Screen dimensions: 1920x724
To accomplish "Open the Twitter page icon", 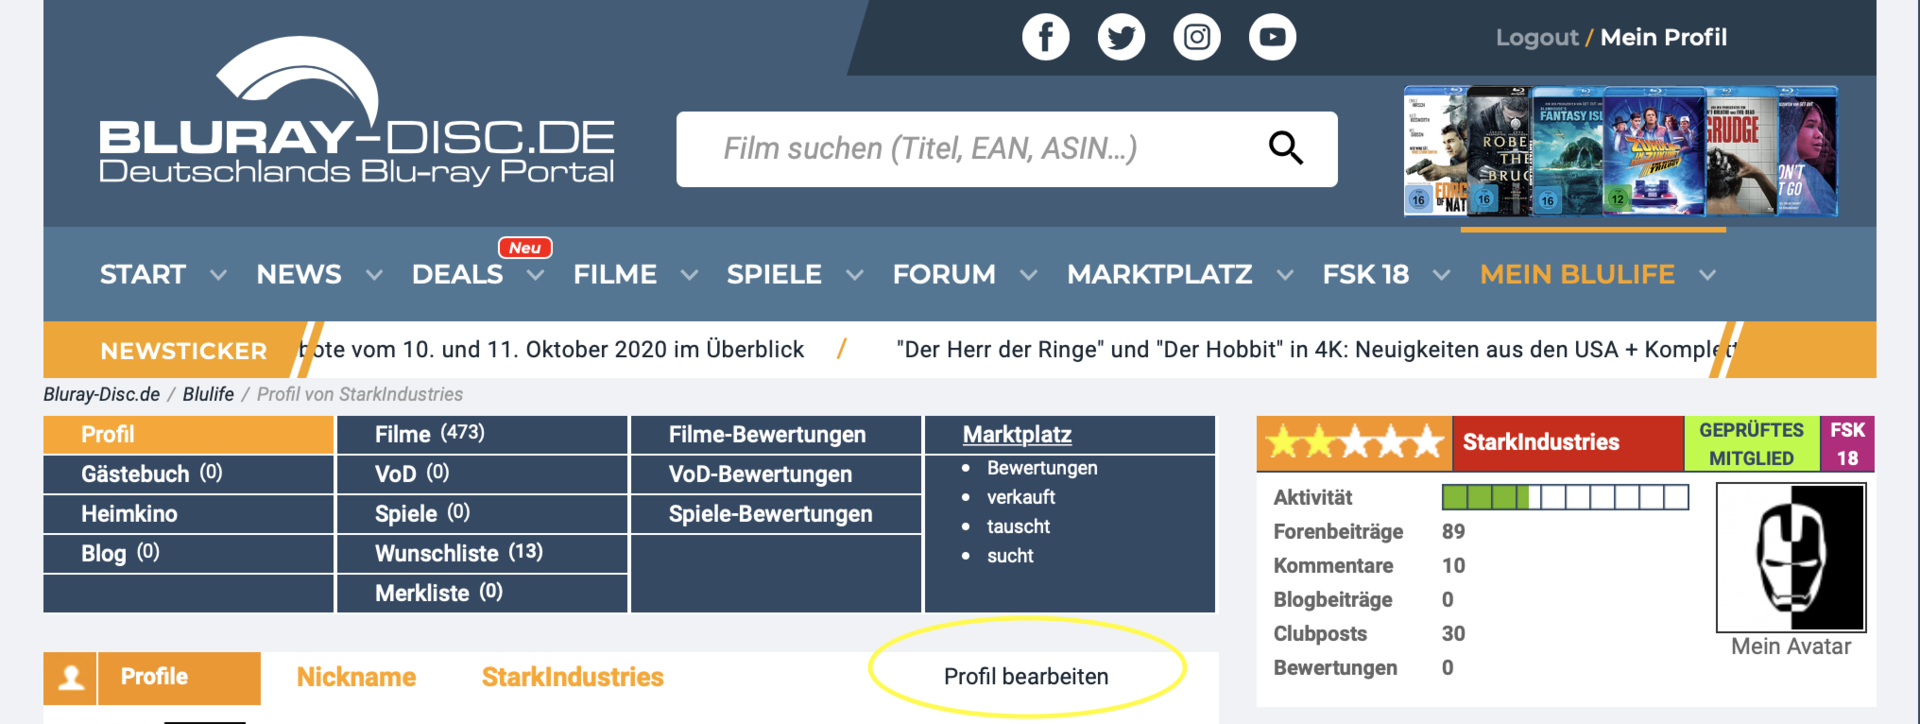I will click(1121, 37).
